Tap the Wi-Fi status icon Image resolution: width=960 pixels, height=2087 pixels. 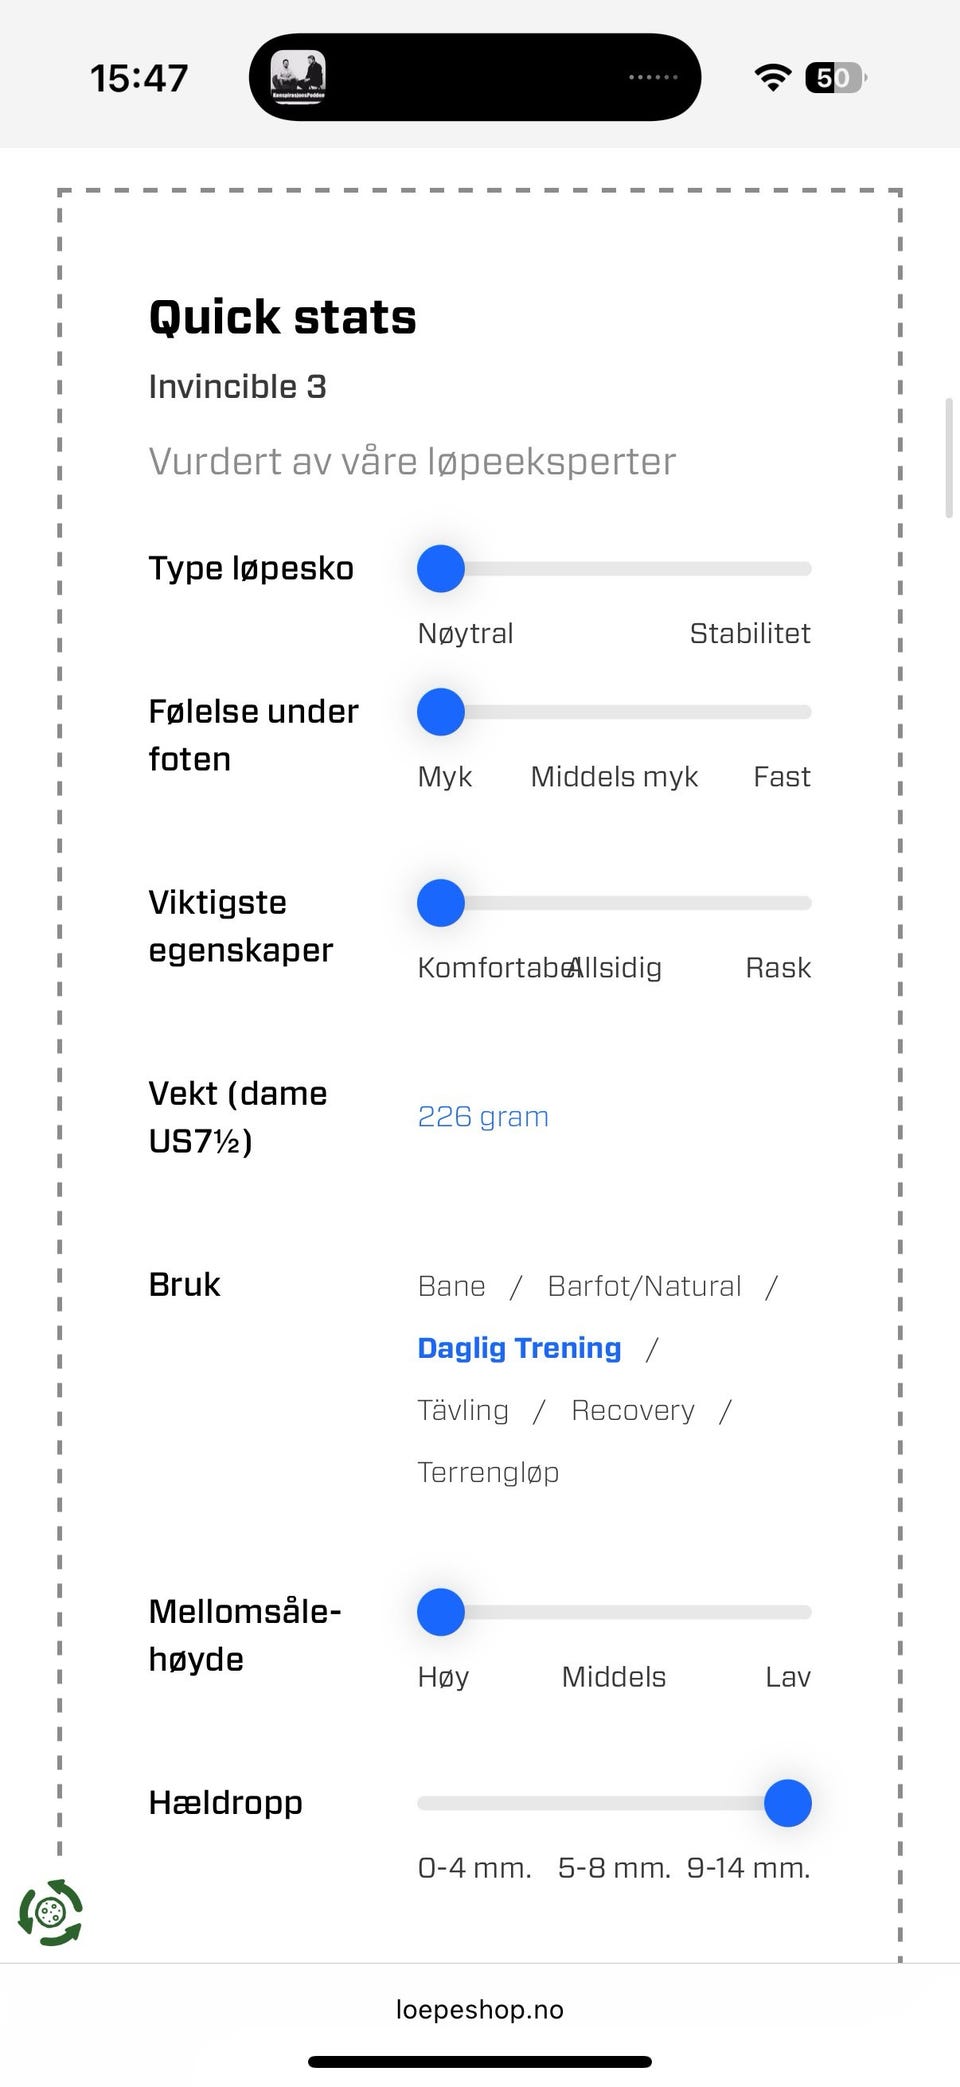click(x=772, y=78)
